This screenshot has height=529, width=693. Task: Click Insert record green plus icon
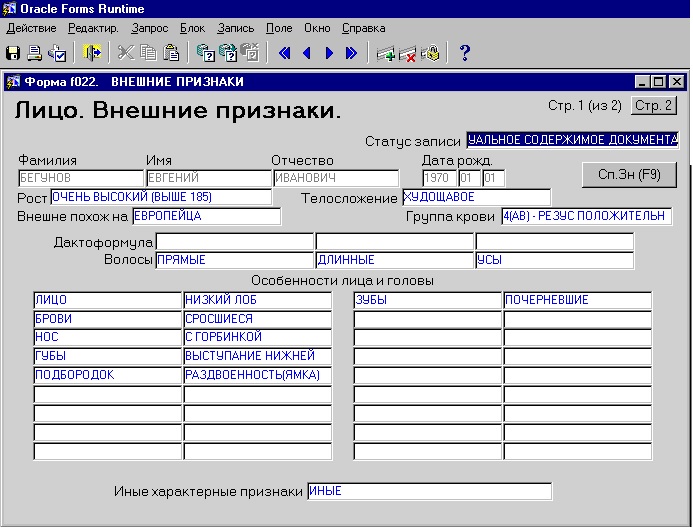point(385,54)
